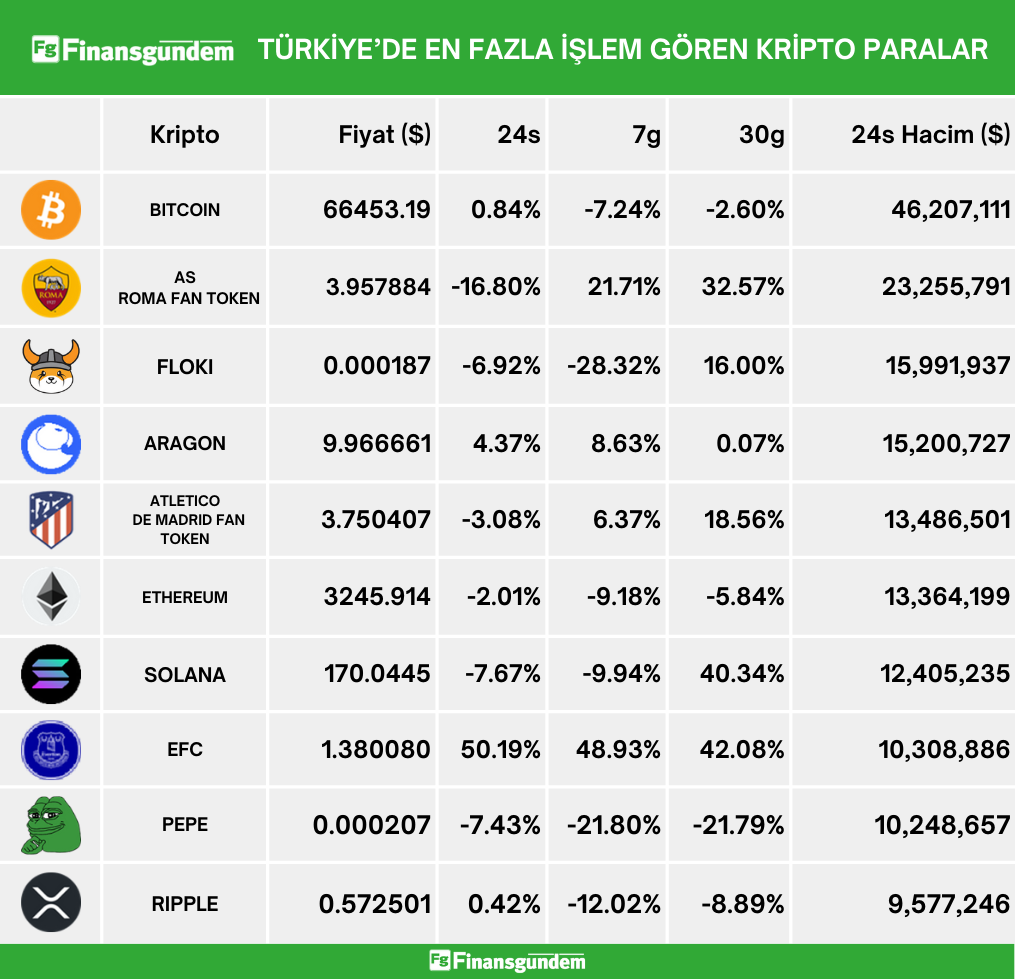Select the Ethereum diamond icon
The image size is (1015, 979).
coord(51,598)
